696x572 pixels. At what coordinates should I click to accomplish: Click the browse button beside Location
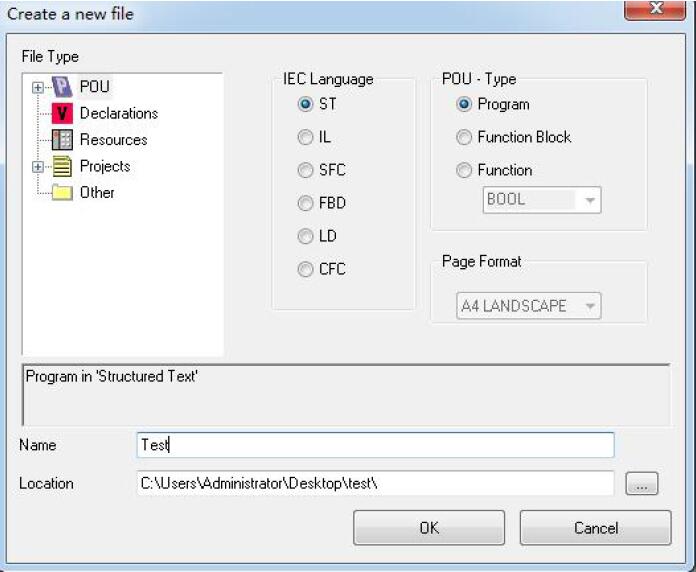point(641,484)
